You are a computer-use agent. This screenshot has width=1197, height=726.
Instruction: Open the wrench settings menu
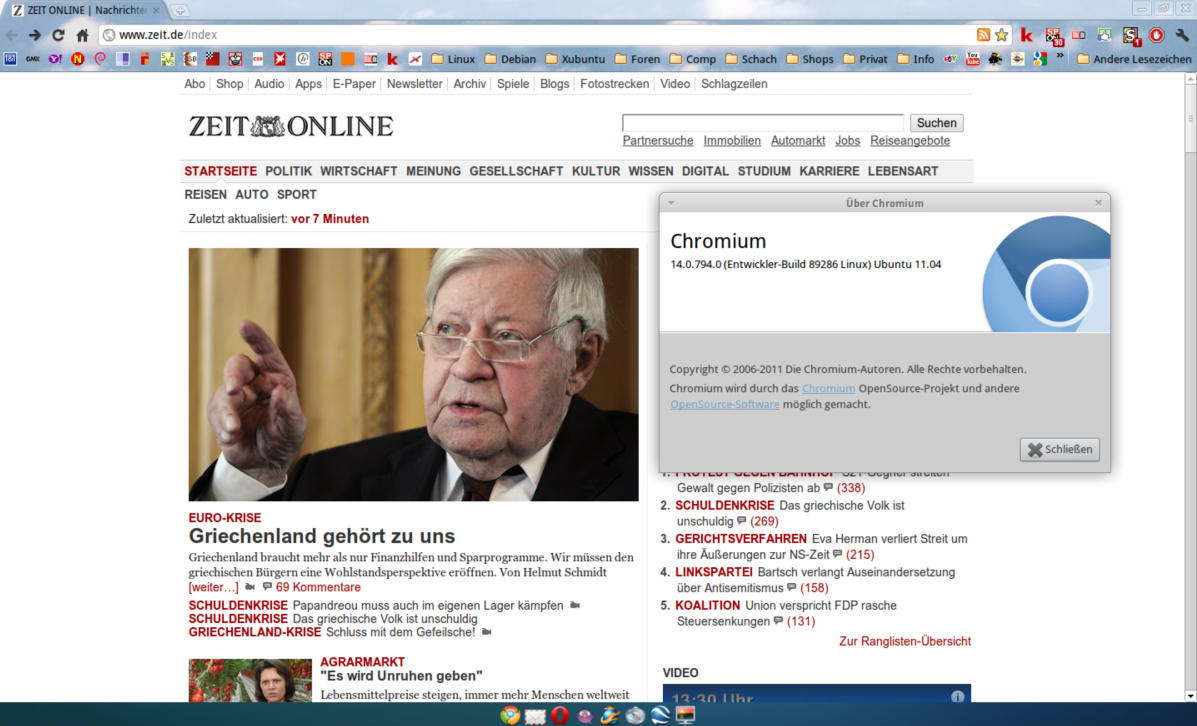1182,34
